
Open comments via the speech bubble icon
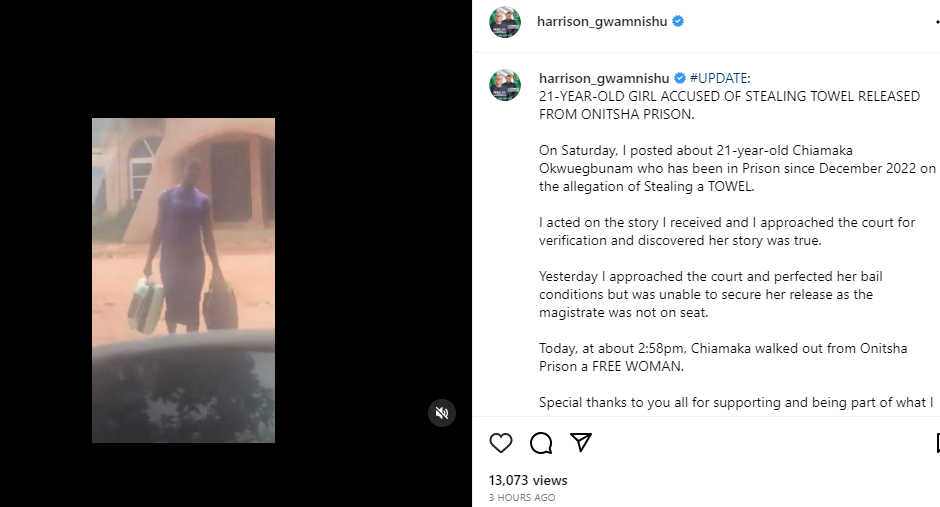coord(541,443)
